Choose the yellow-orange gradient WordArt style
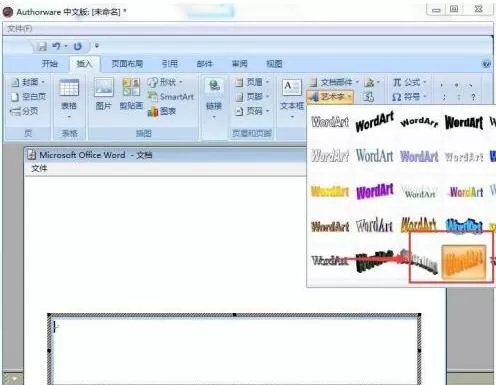 click(330, 191)
